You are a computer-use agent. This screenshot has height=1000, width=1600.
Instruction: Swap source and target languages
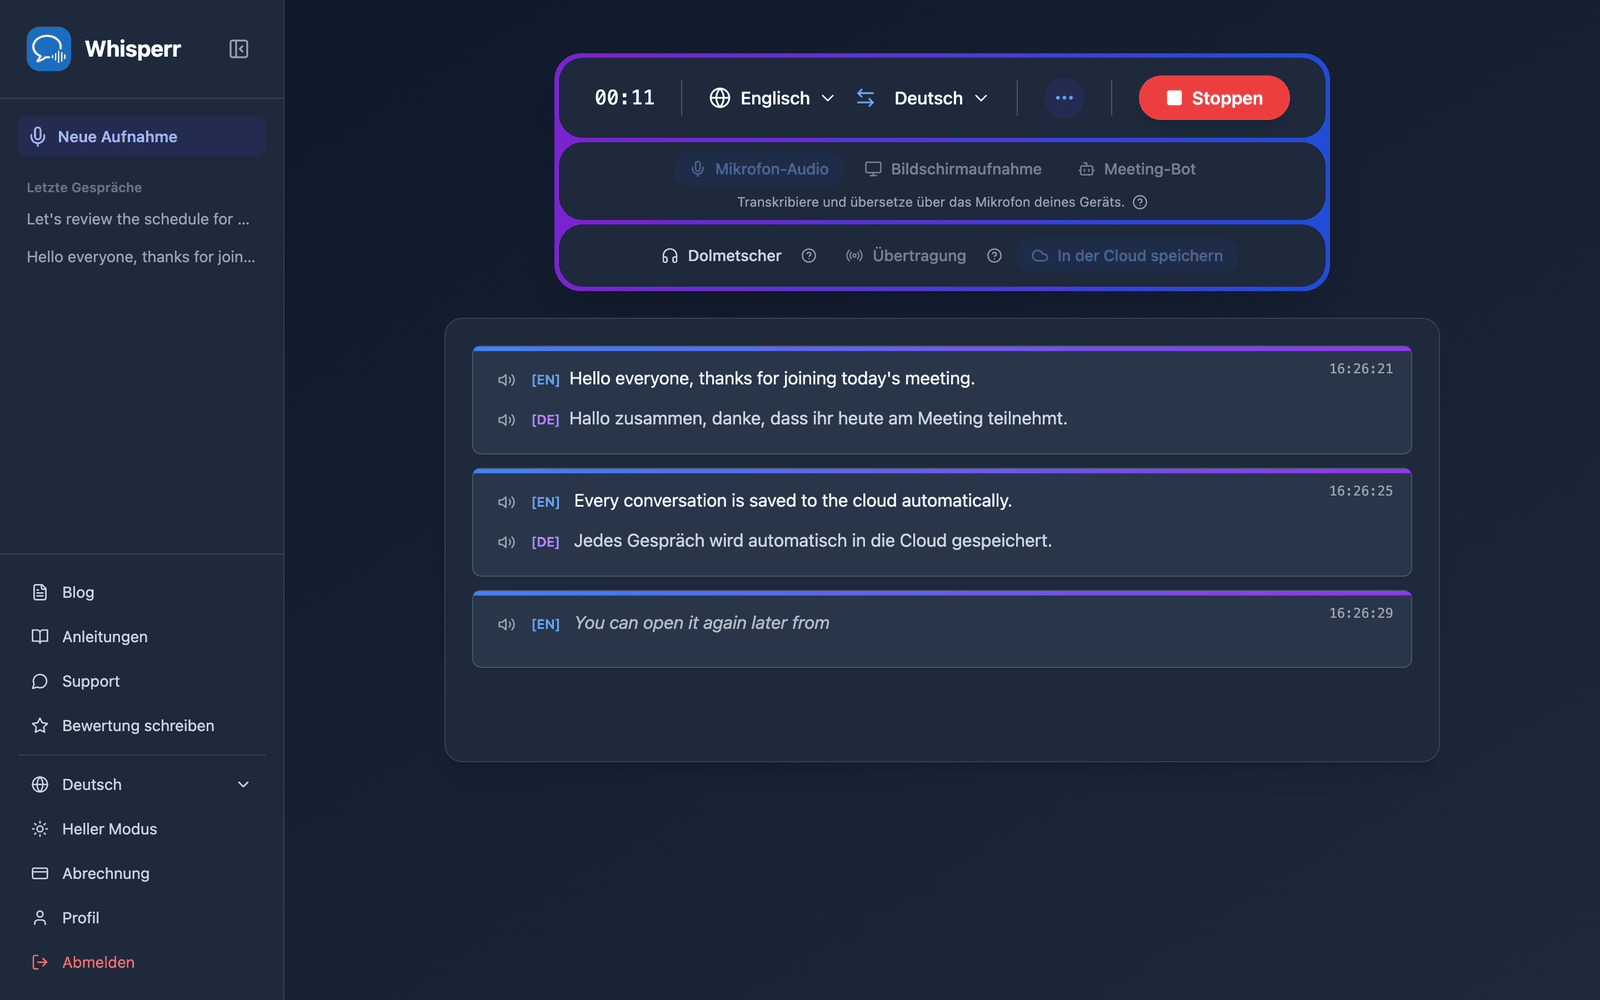point(866,98)
